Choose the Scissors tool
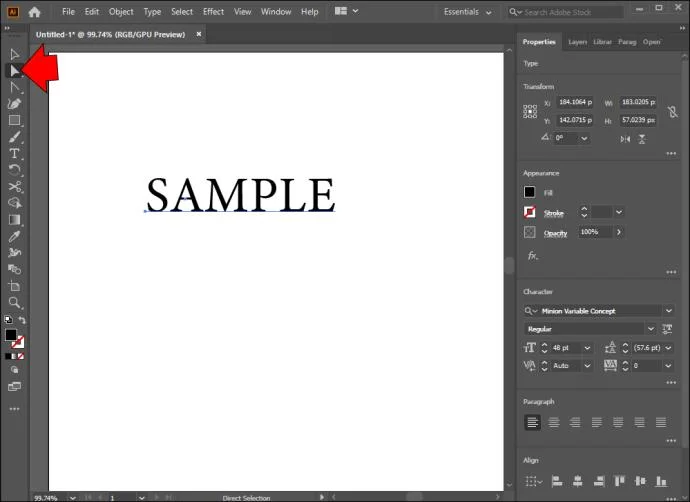The image size is (690, 502). pos(14,187)
